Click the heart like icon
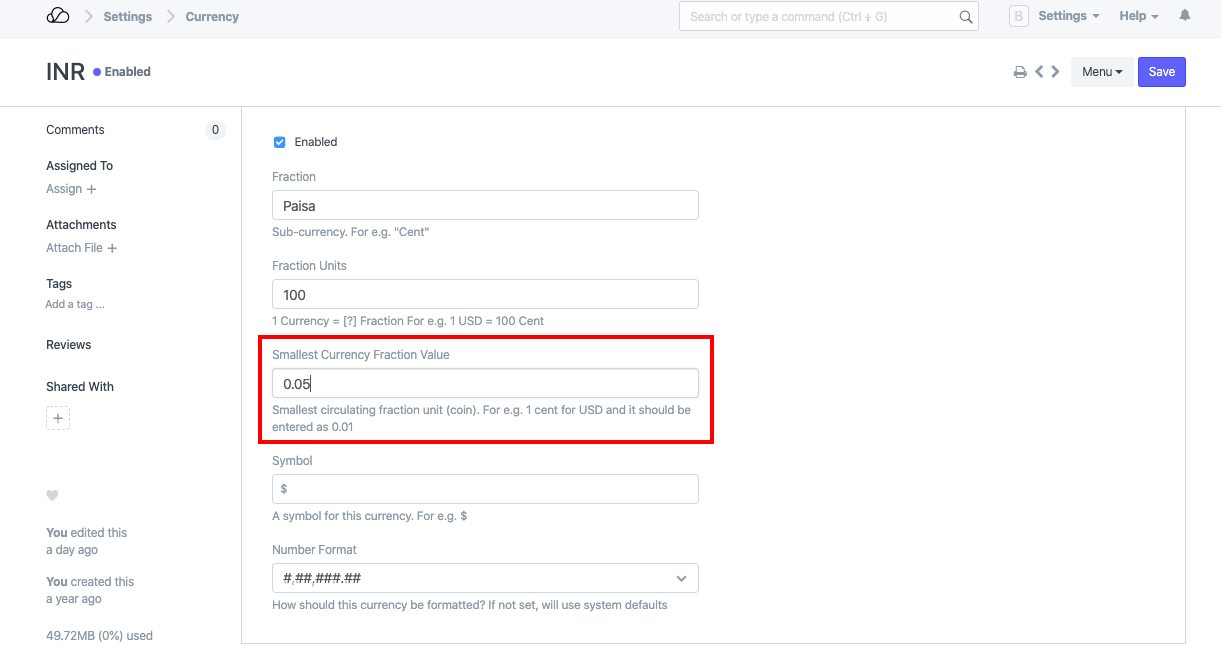This screenshot has width=1221, height=667. pos(52,496)
